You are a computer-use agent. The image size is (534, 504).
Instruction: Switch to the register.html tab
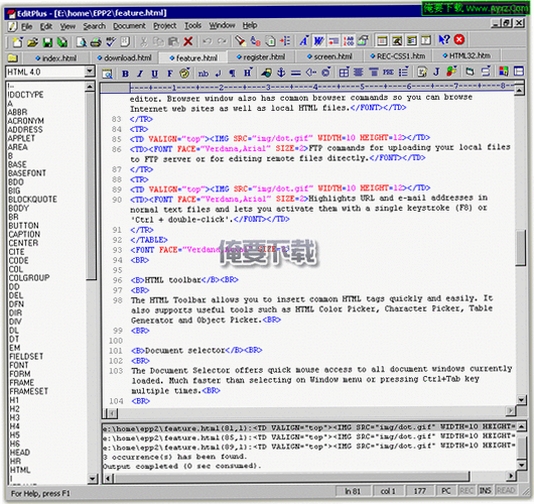[261, 57]
